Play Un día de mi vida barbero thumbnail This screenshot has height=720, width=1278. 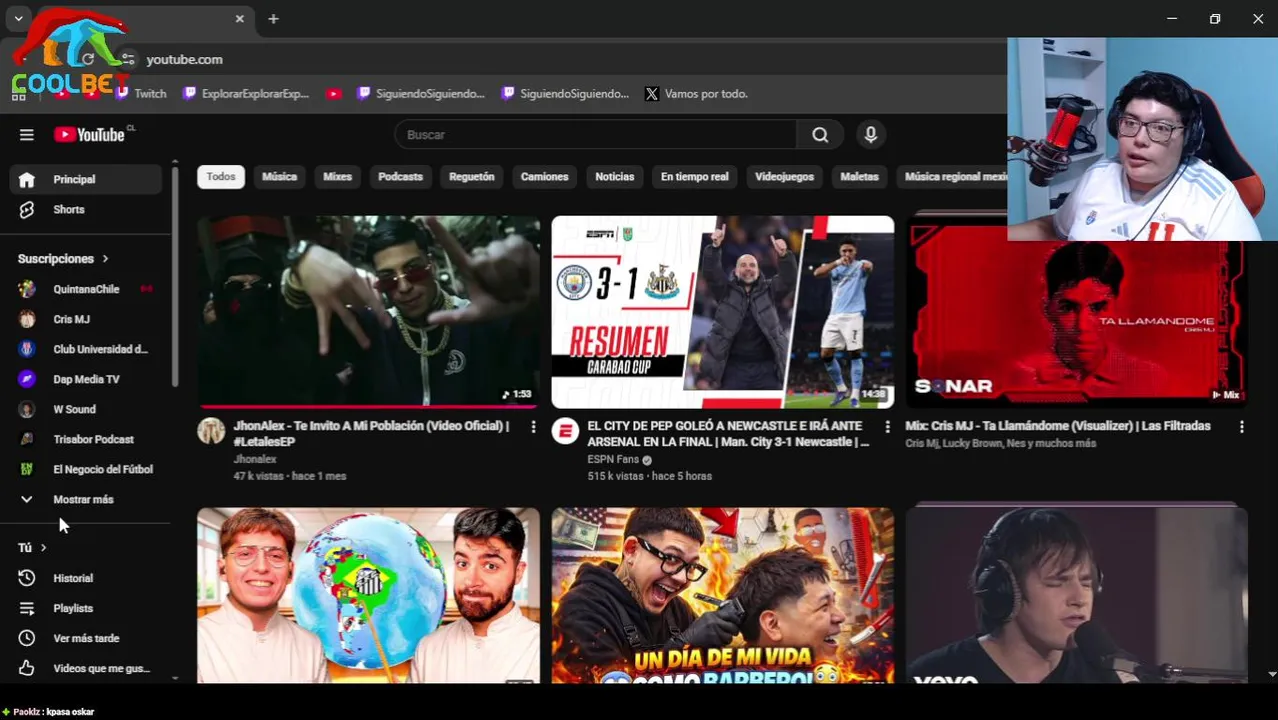723,596
